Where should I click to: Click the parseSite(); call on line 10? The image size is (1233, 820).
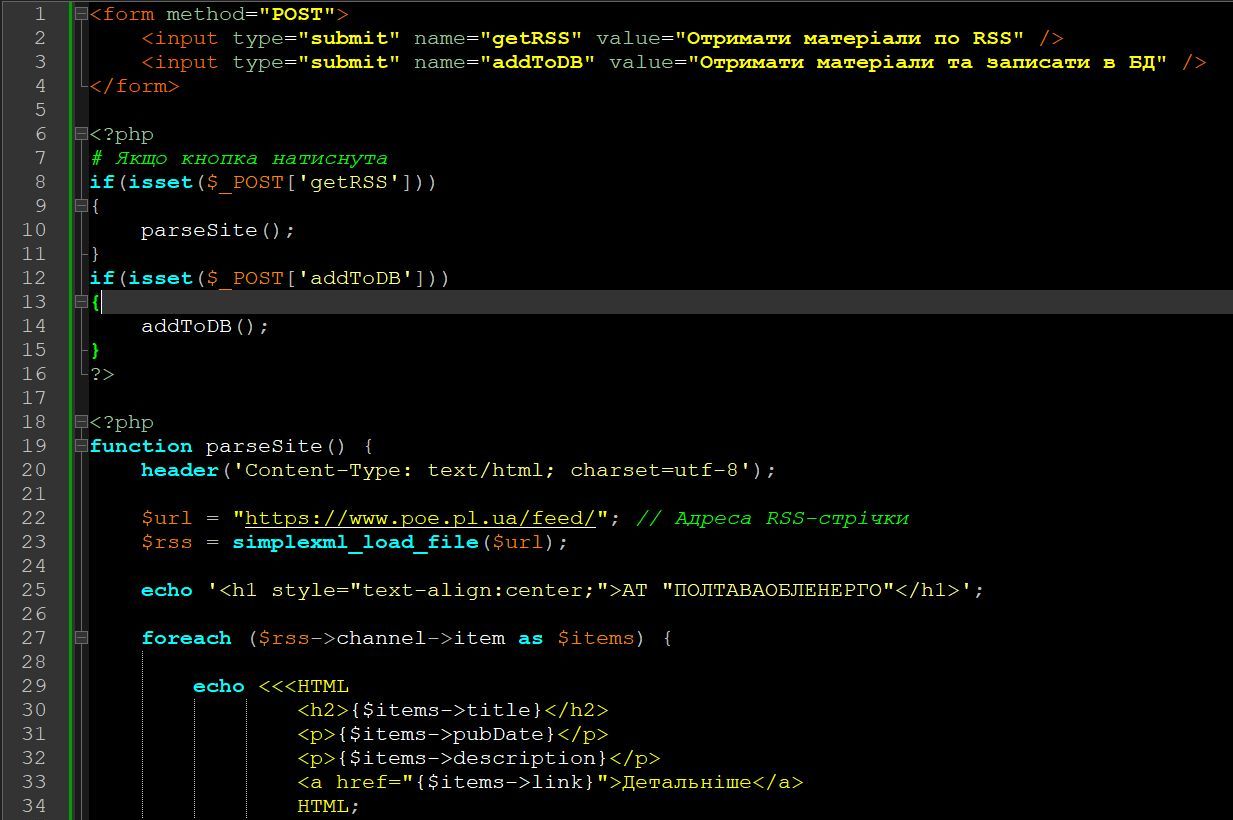point(218,230)
